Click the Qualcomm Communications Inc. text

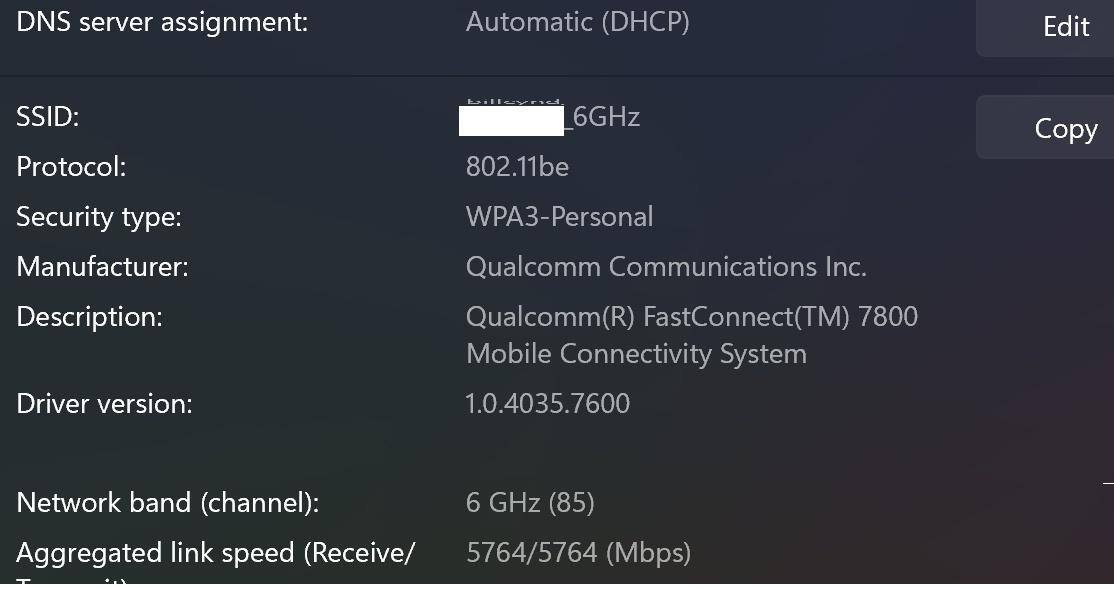pyautogui.click(x=666, y=267)
